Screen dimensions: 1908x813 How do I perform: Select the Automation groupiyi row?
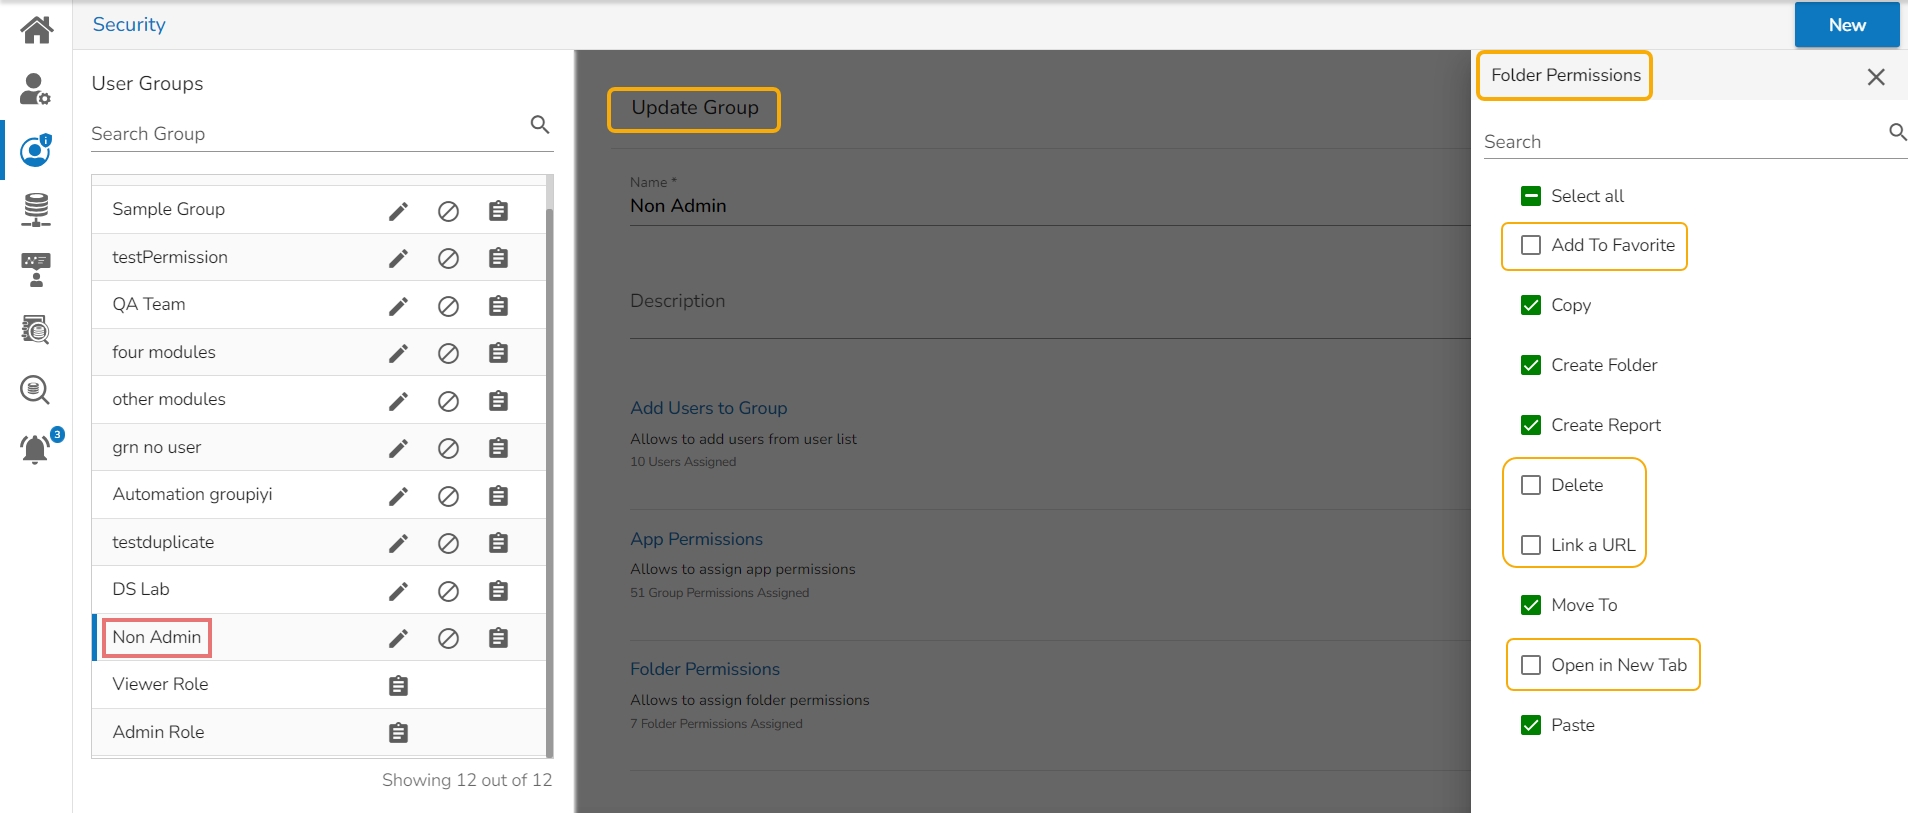coord(319,495)
